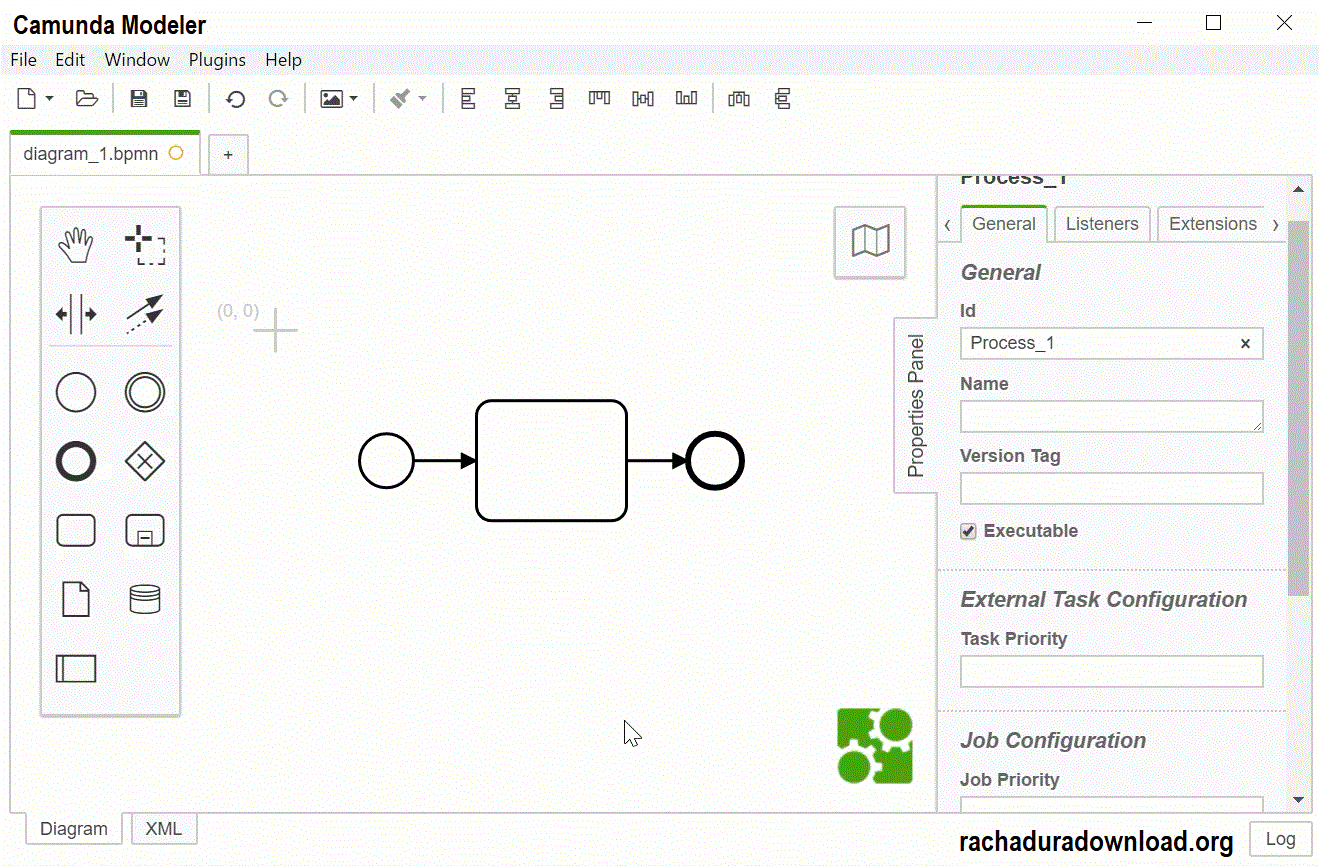
Task: Select task shape from palette
Action: pyautogui.click(x=76, y=531)
